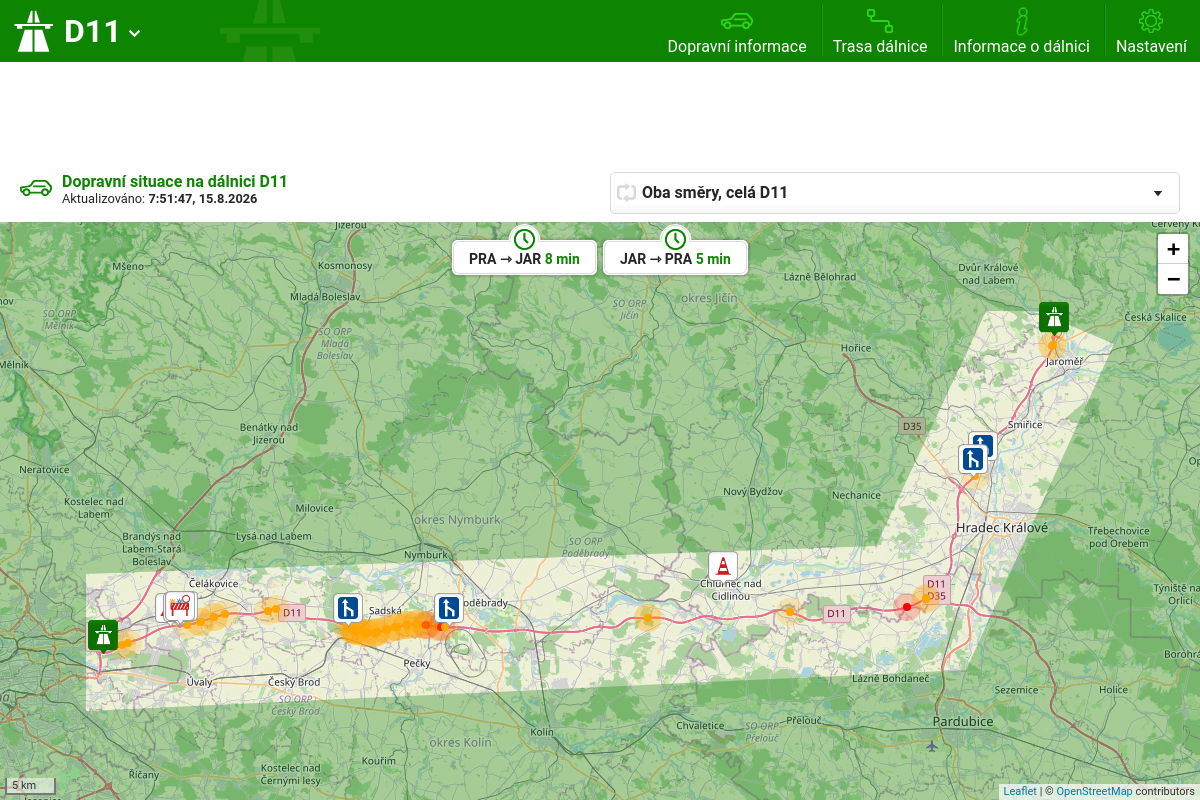Click the red traffic dot near D11/D35 junction
This screenshot has width=1200, height=800.
click(907, 607)
